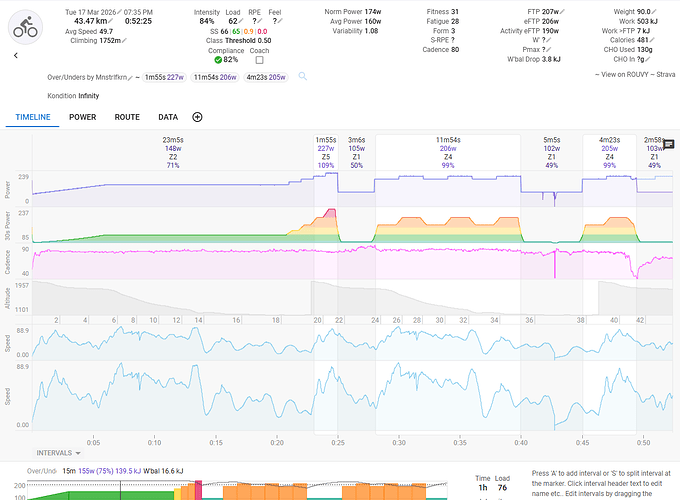
Task: Go back using the left chevron arrow
Action: (16, 56)
